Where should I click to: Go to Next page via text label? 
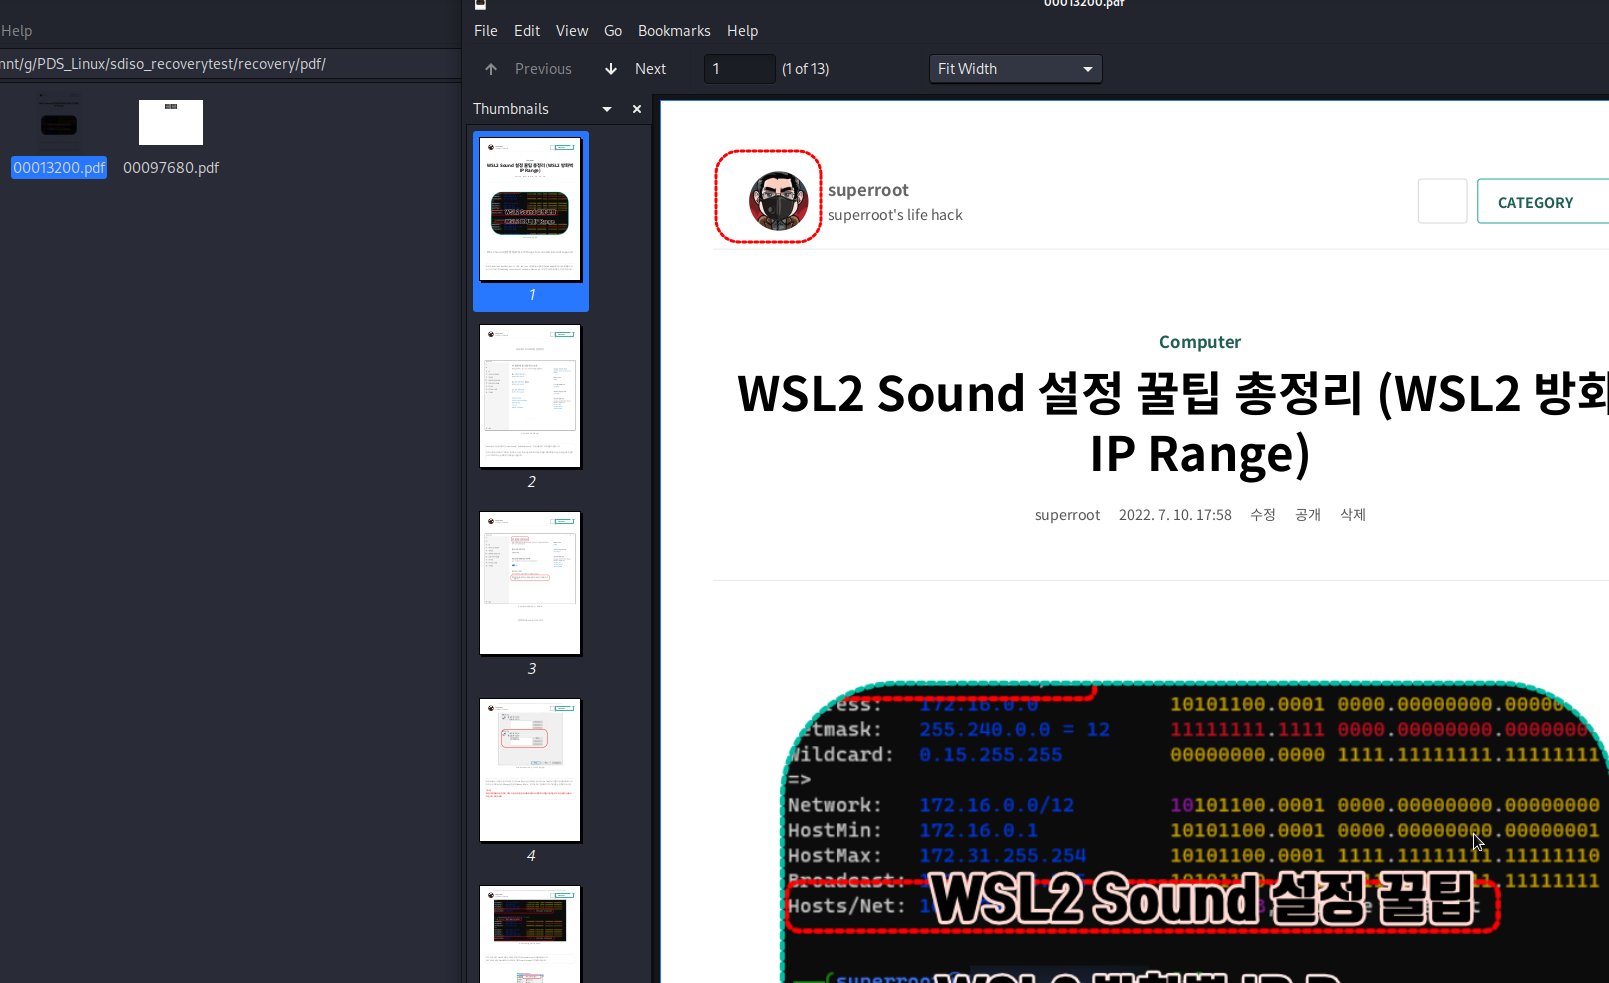tap(650, 69)
